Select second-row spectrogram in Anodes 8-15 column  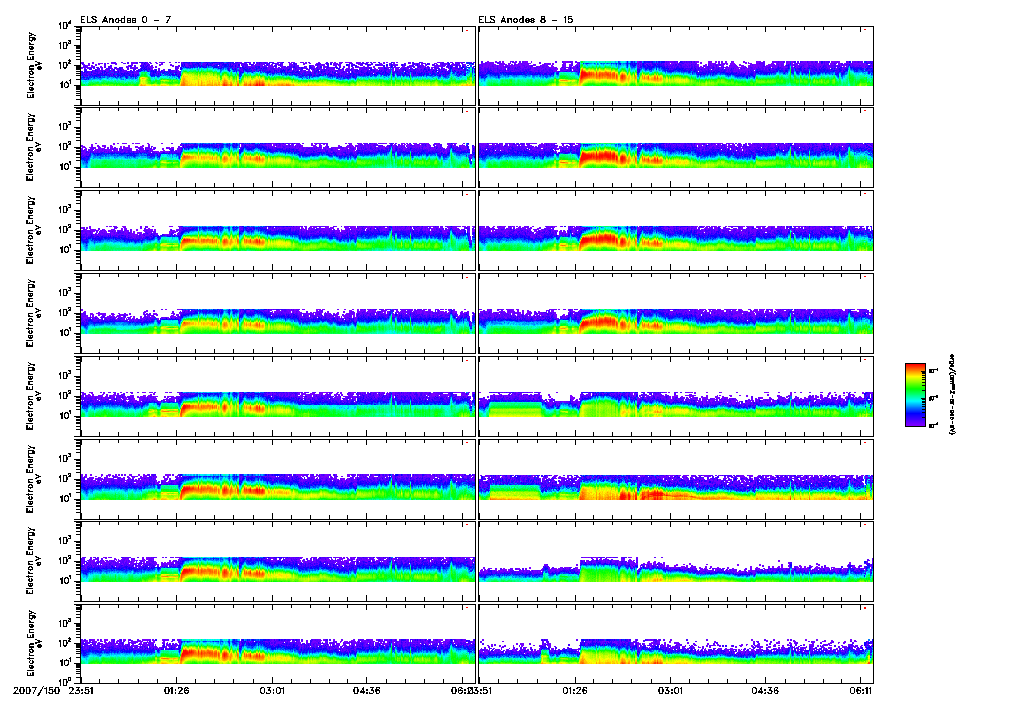click(676, 148)
